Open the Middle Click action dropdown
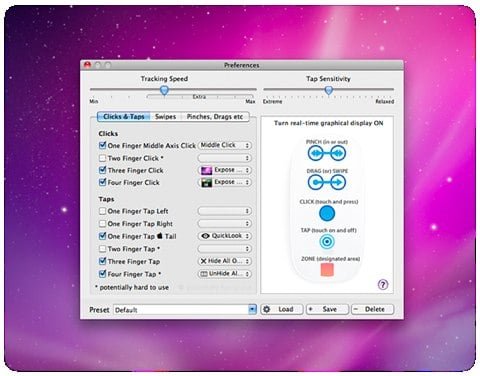The height and width of the screenshot is (376, 480). (225, 145)
